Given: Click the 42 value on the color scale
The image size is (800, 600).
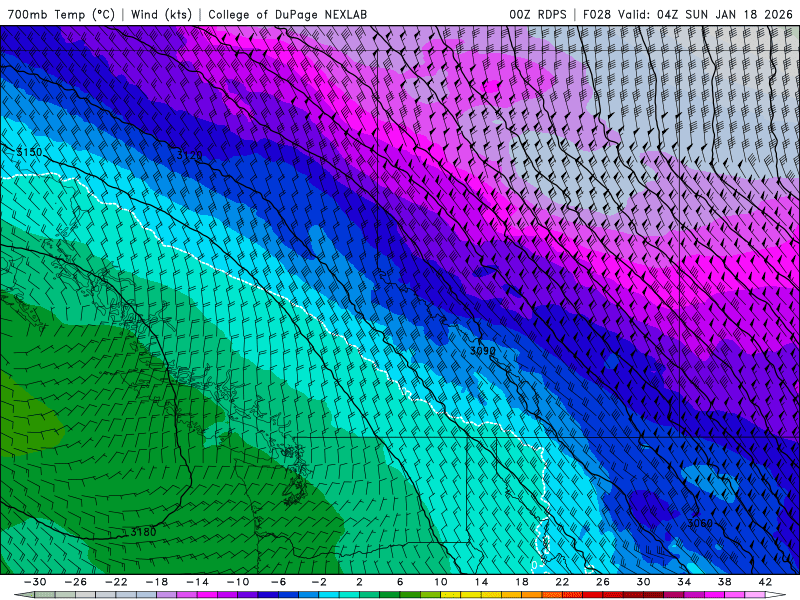Looking at the screenshot, I should (x=765, y=582).
